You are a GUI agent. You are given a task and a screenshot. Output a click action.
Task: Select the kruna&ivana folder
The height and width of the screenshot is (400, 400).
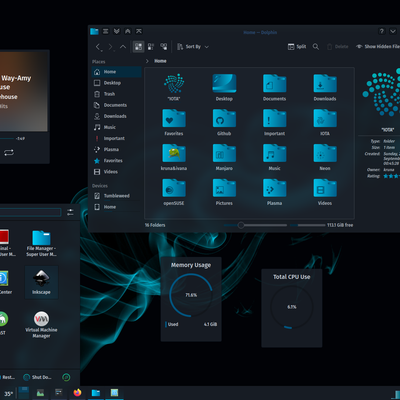pyautogui.click(x=174, y=157)
